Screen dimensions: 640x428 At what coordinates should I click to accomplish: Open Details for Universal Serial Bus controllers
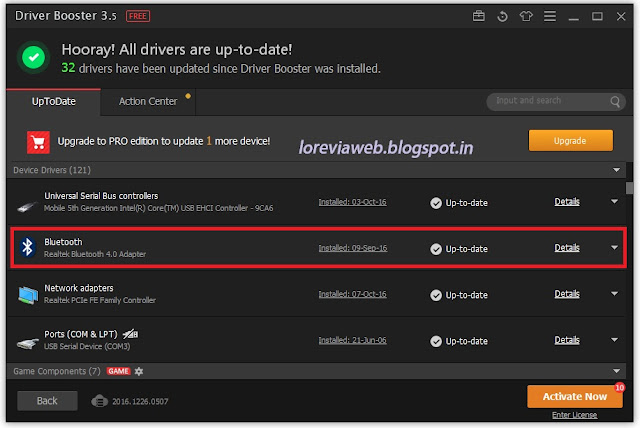[x=567, y=202]
